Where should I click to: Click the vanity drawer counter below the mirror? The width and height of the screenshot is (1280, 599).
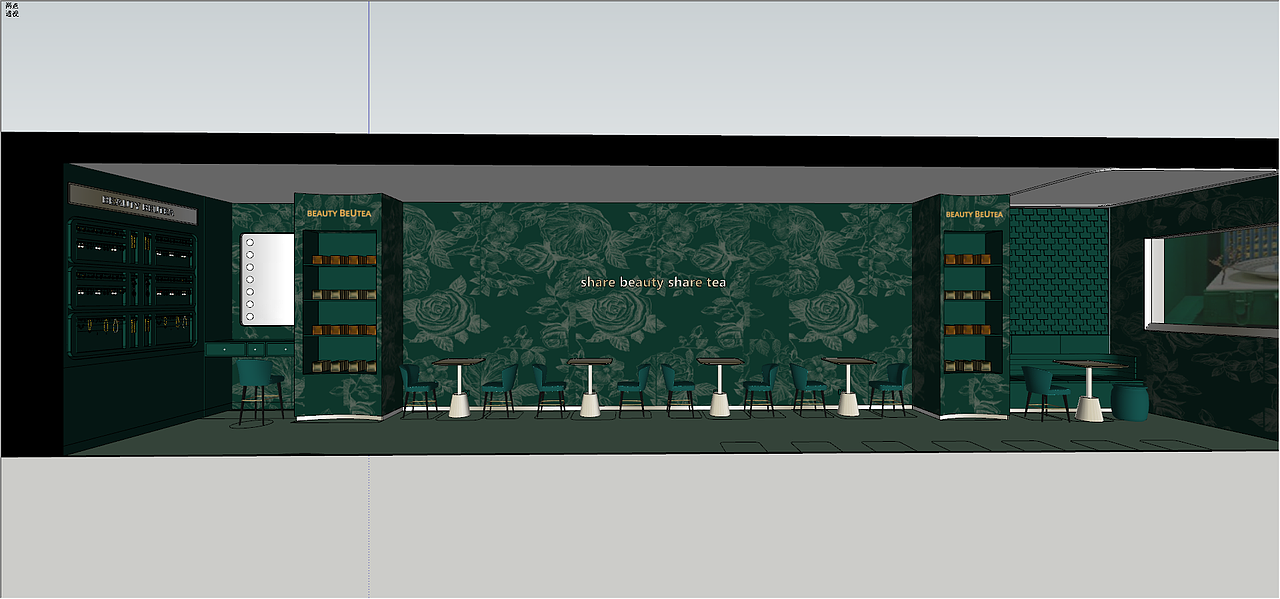click(x=250, y=350)
